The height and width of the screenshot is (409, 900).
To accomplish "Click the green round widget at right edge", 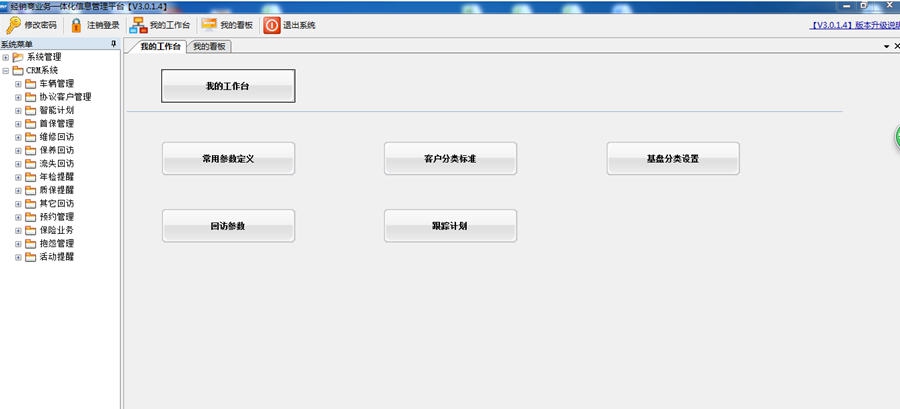I will pos(897,138).
